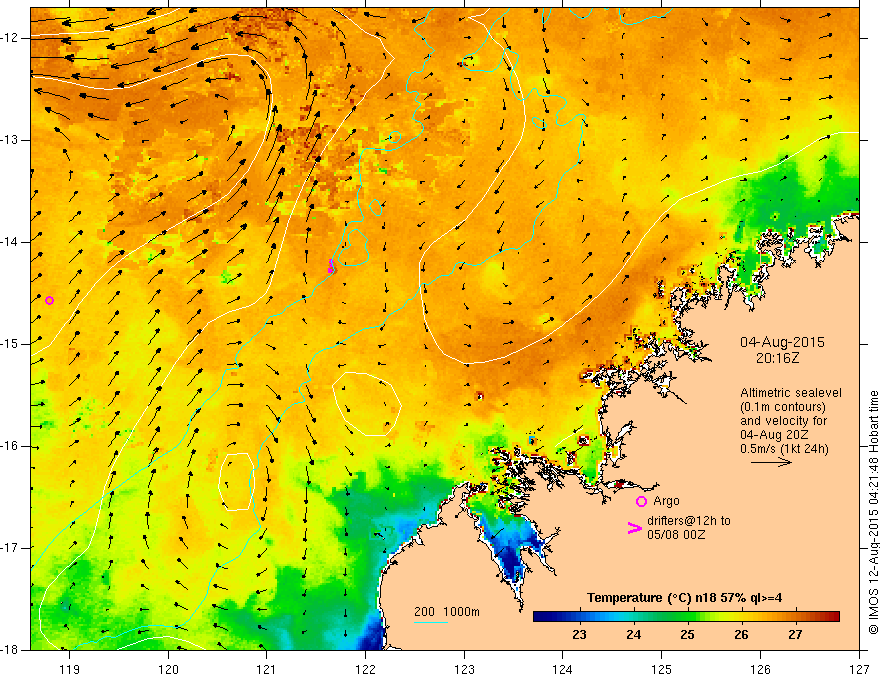The width and height of the screenshot is (880, 680).
Task: Click the '20:16Z' time label
Action: (777, 357)
